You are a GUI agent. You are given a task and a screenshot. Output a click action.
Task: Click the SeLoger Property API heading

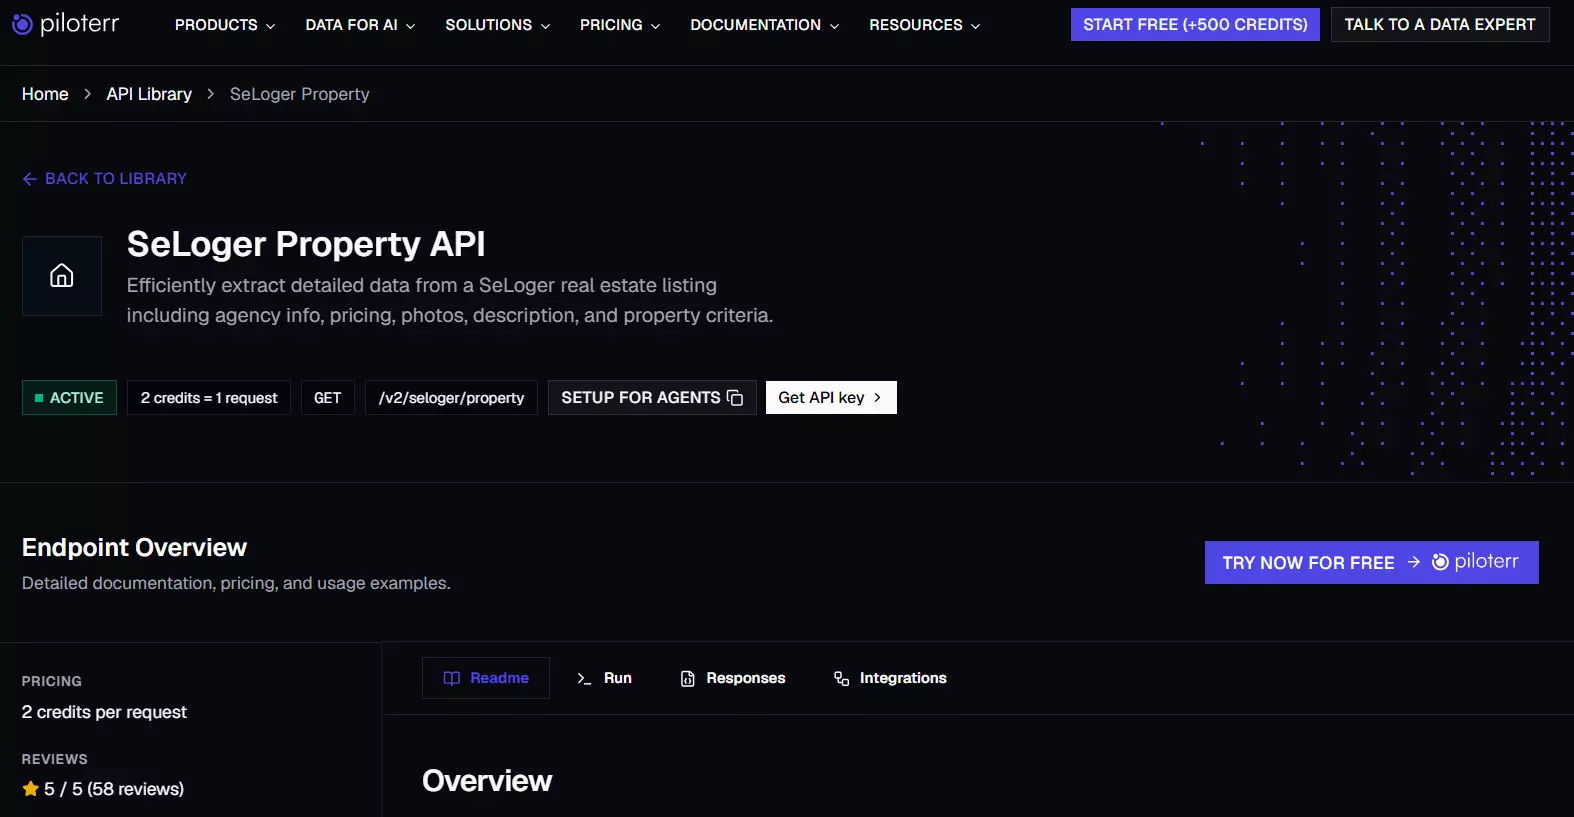306,244
